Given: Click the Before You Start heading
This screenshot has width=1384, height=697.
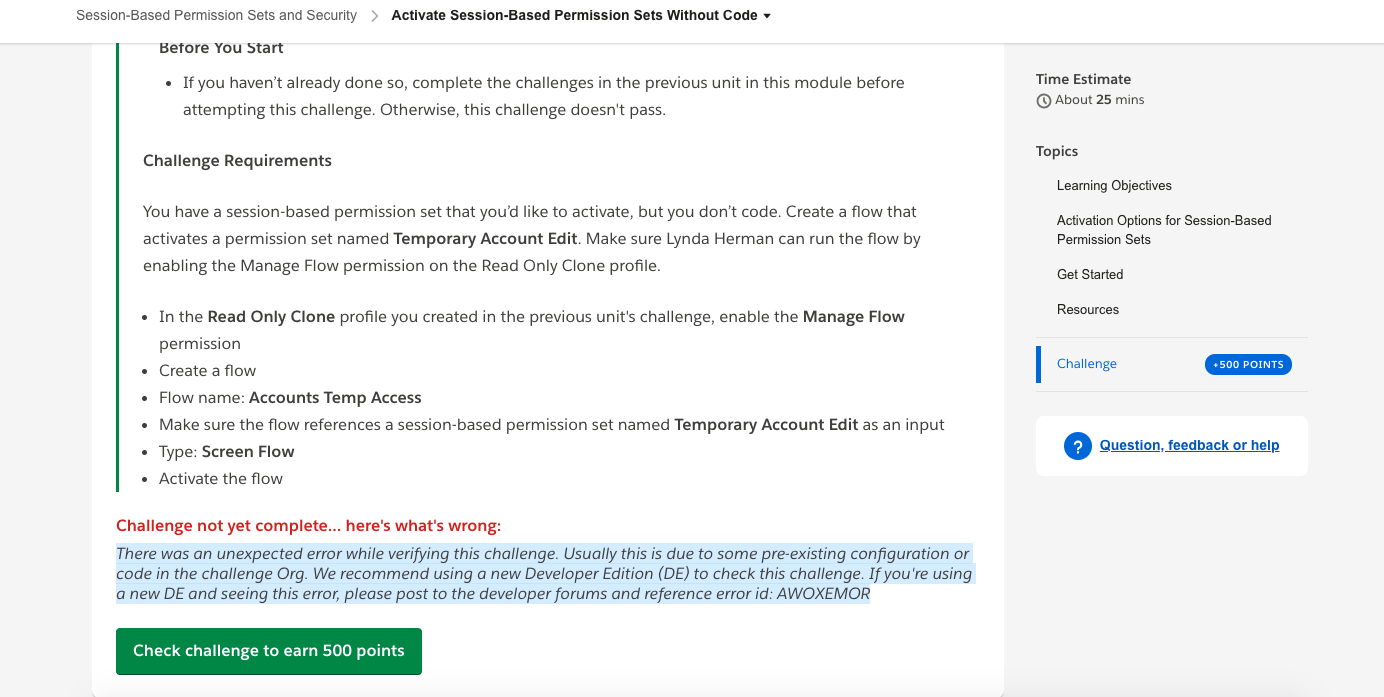Looking at the screenshot, I should 221,48.
